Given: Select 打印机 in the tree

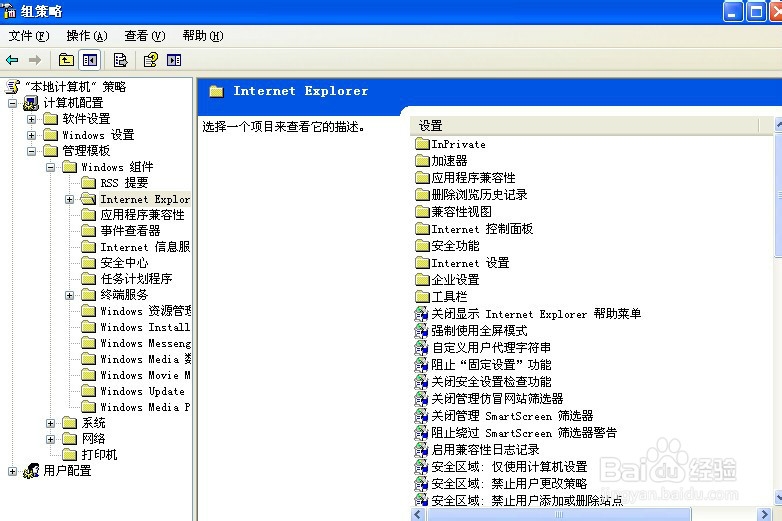Looking at the screenshot, I should coord(99,455).
